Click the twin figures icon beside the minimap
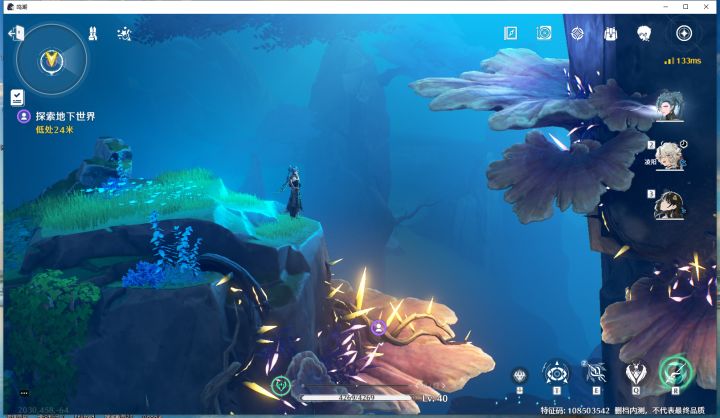The height and width of the screenshot is (418, 720). [93, 34]
